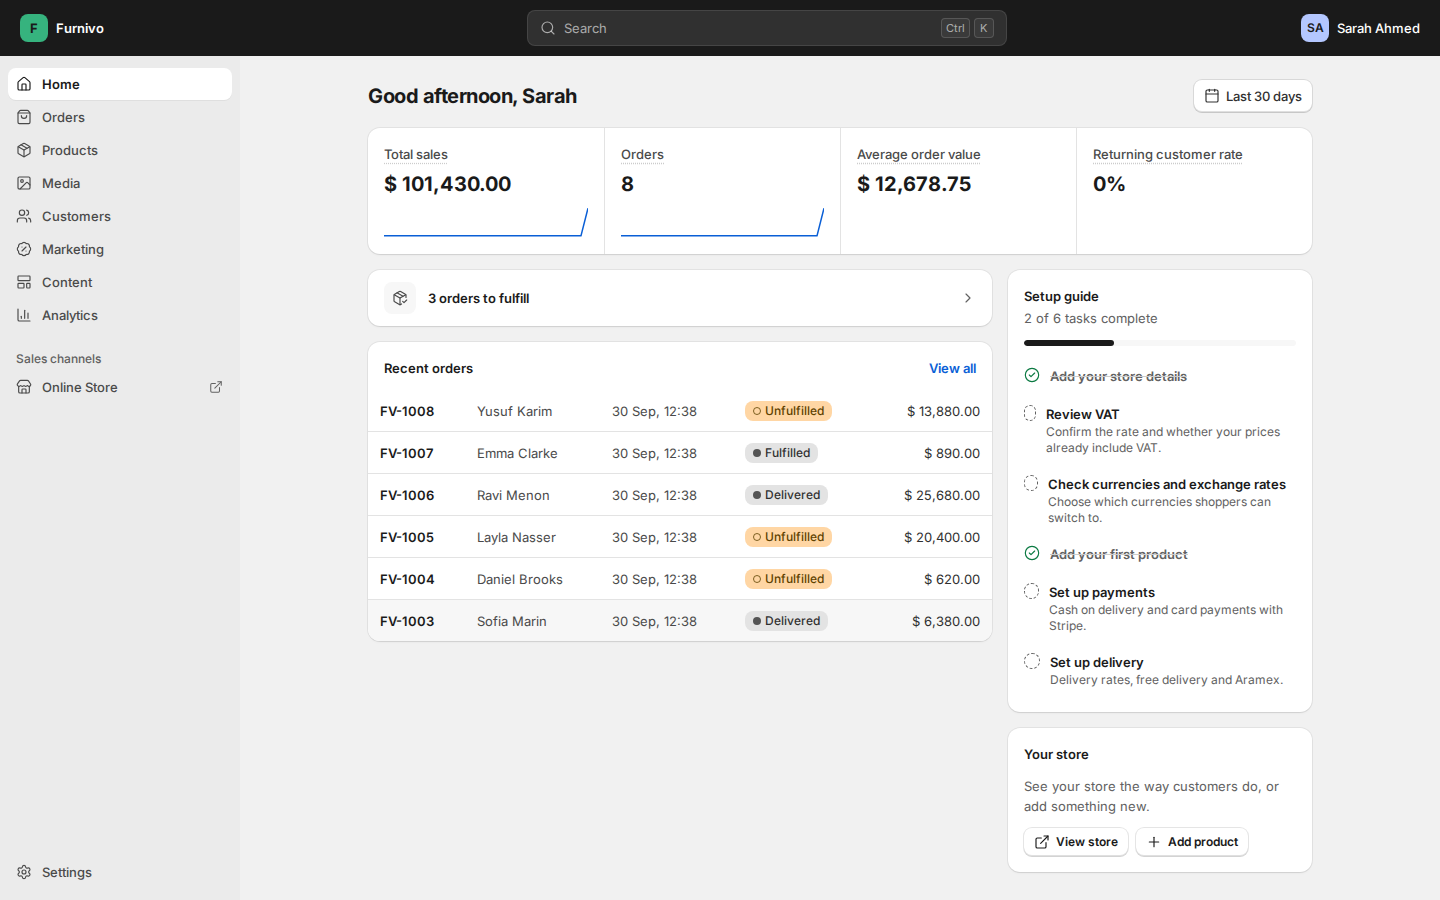Click the Furnivo green logo icon
This screenshot has height=900, width=1440.
34,28
